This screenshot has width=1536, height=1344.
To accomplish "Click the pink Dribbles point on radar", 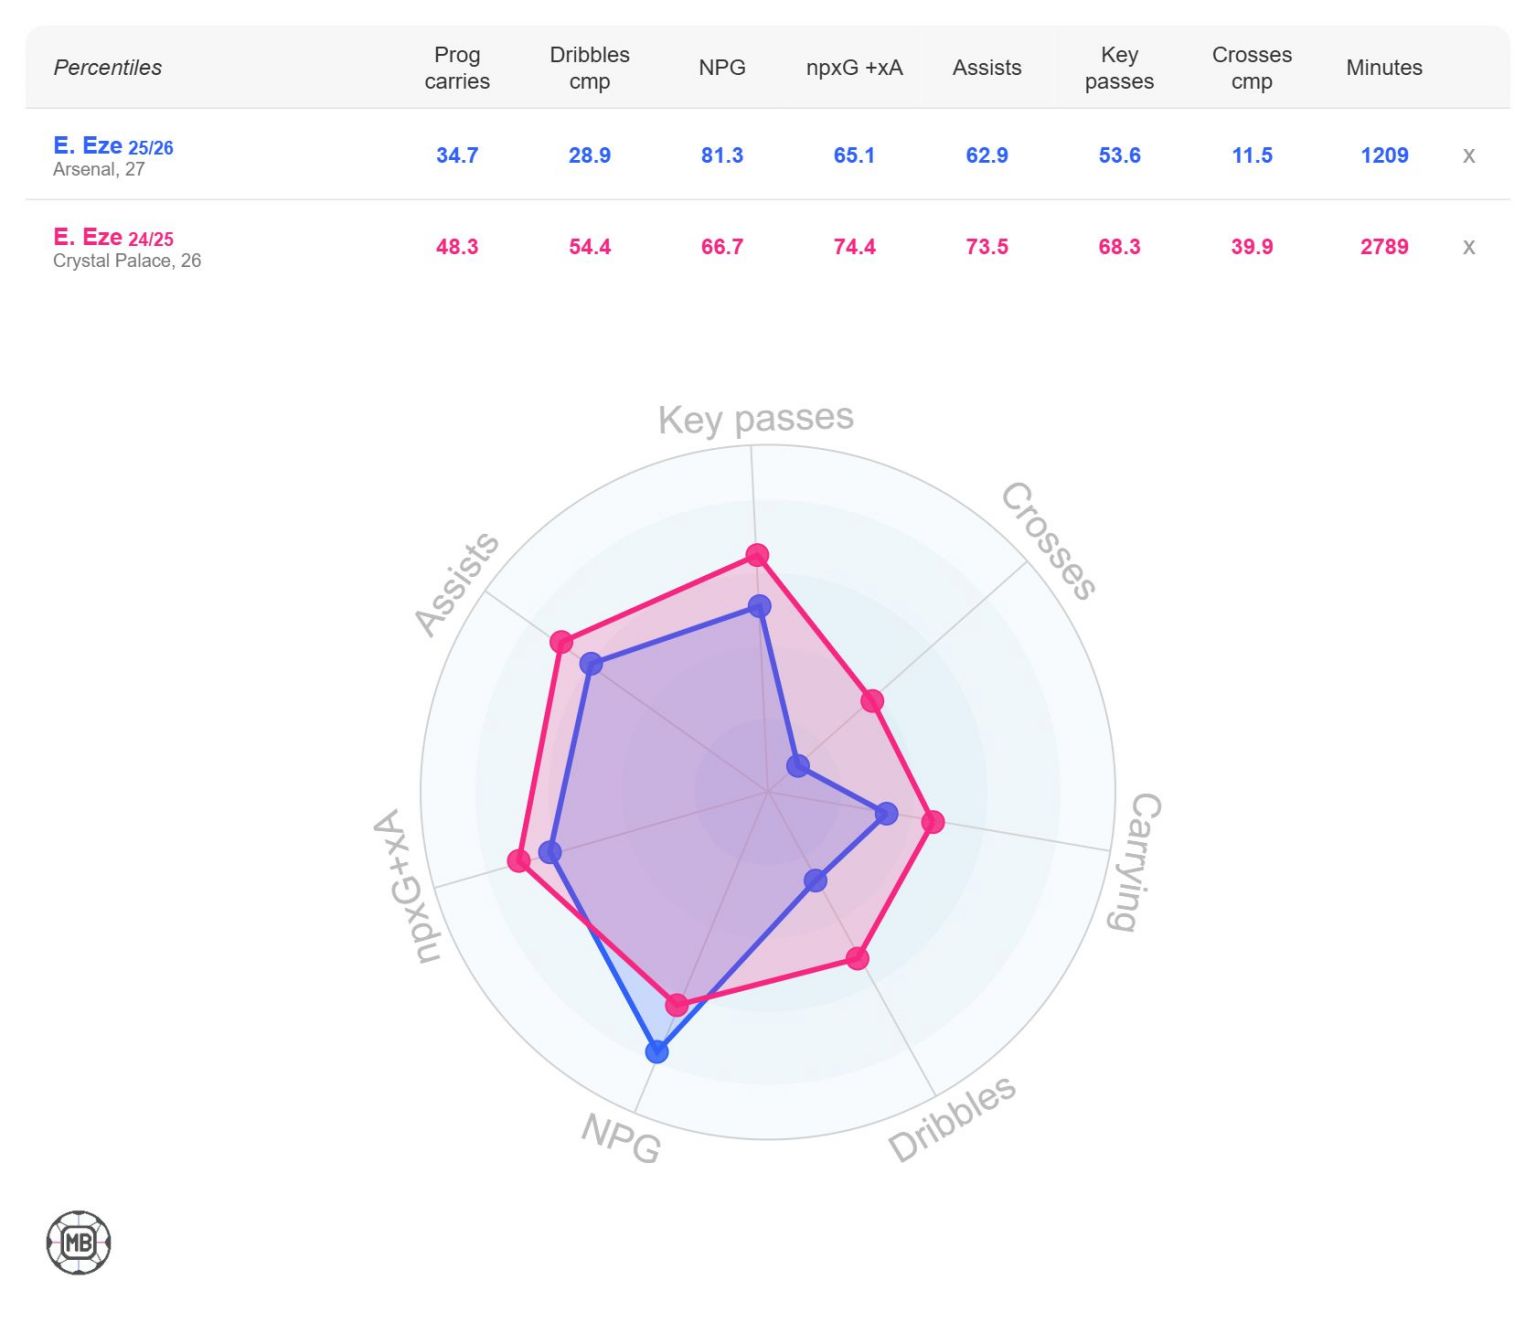I will point(857,958).
